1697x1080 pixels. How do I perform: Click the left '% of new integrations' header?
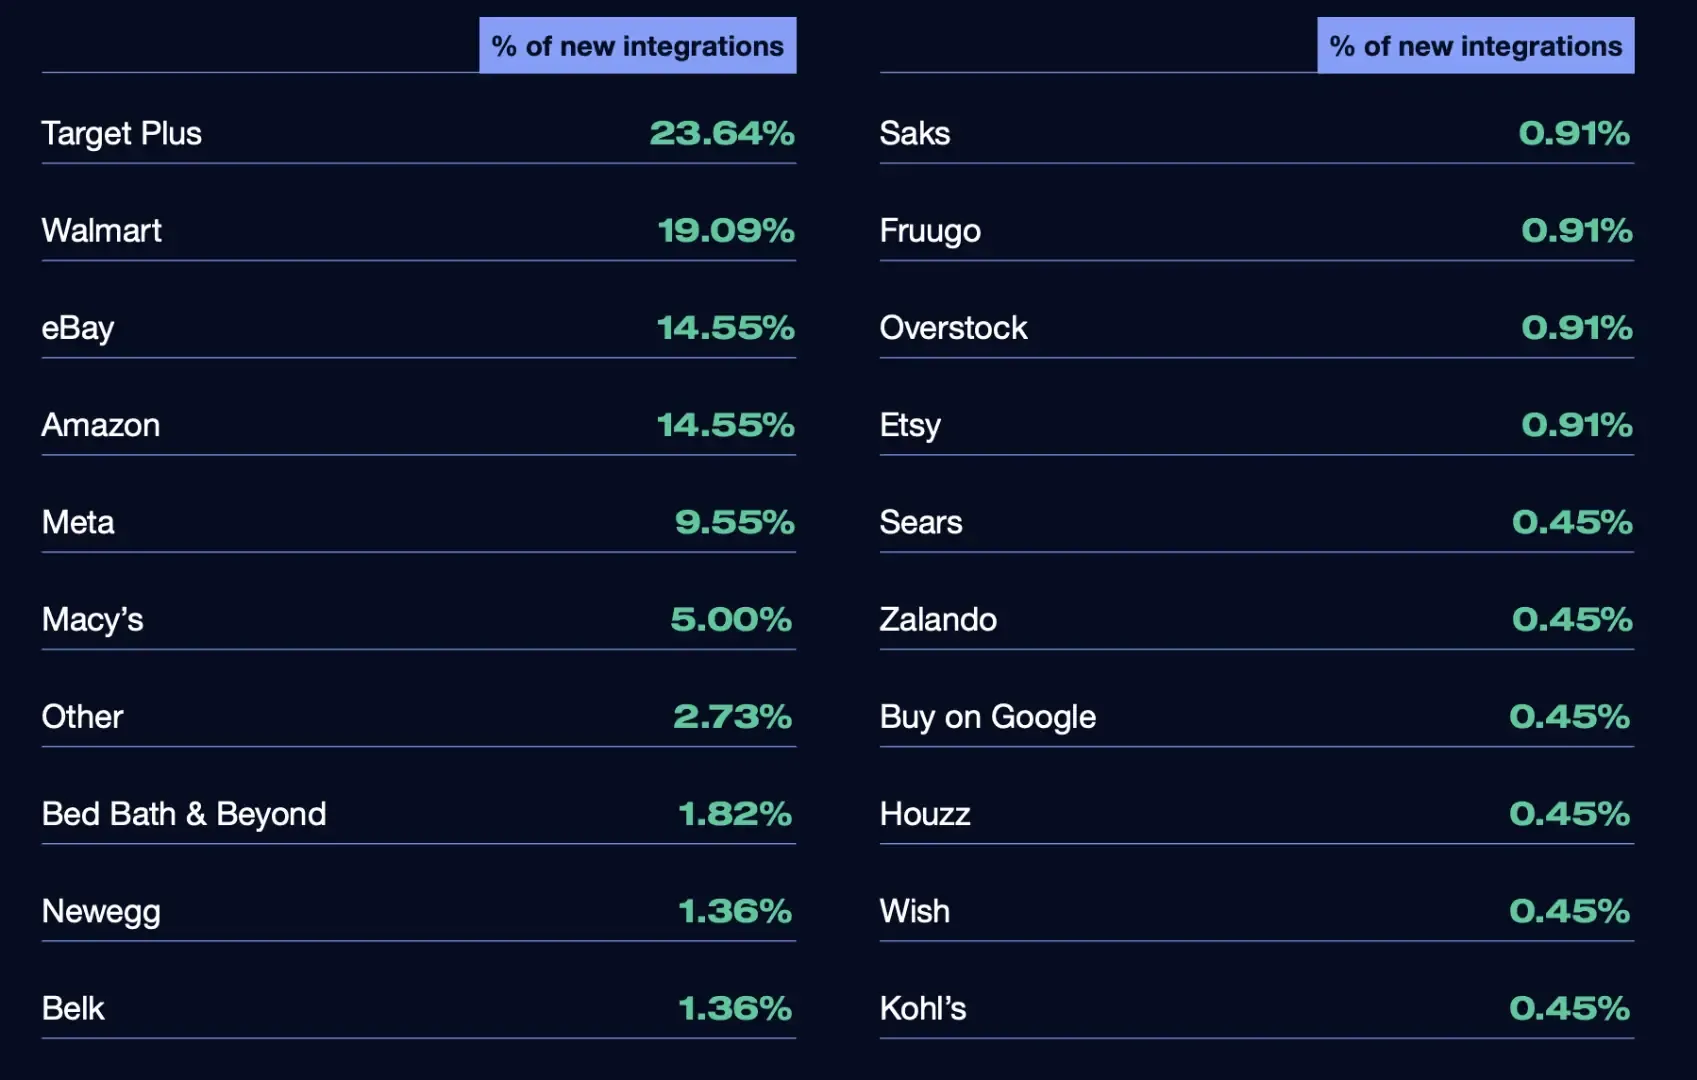pyautogui.click(x=638, y=46)
